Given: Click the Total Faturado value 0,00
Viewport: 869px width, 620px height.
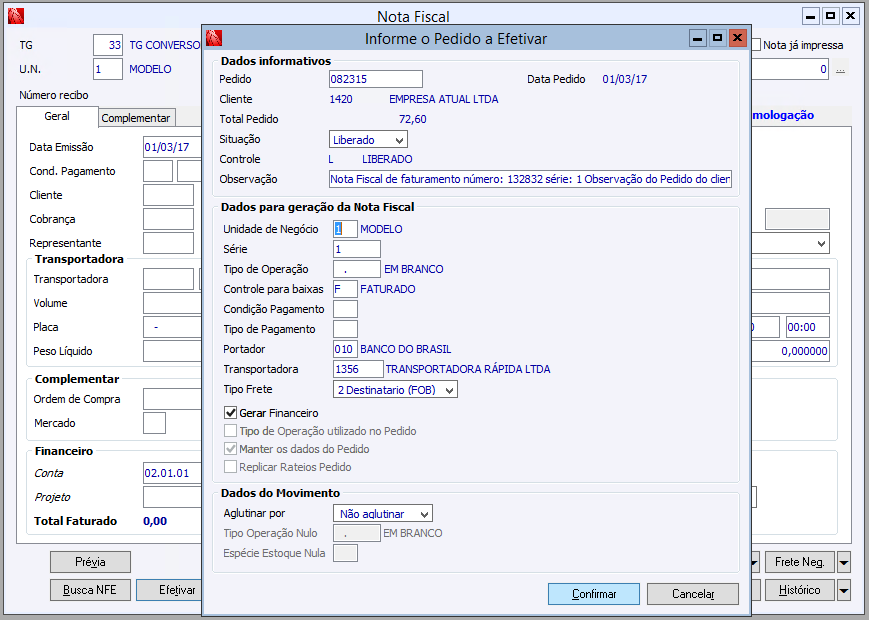Looking at the screenshot, I should [155, 521].
